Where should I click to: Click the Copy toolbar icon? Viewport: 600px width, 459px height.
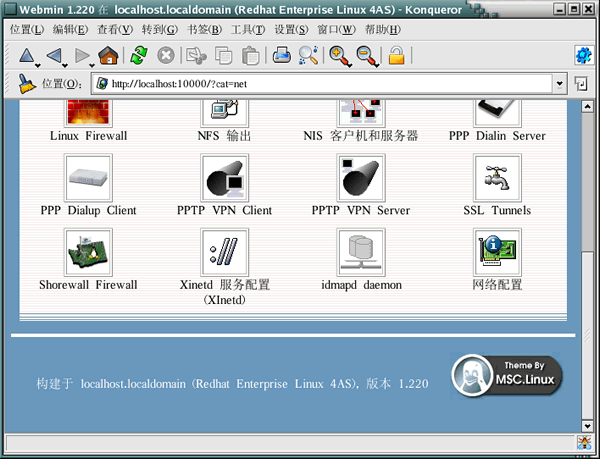223,56
